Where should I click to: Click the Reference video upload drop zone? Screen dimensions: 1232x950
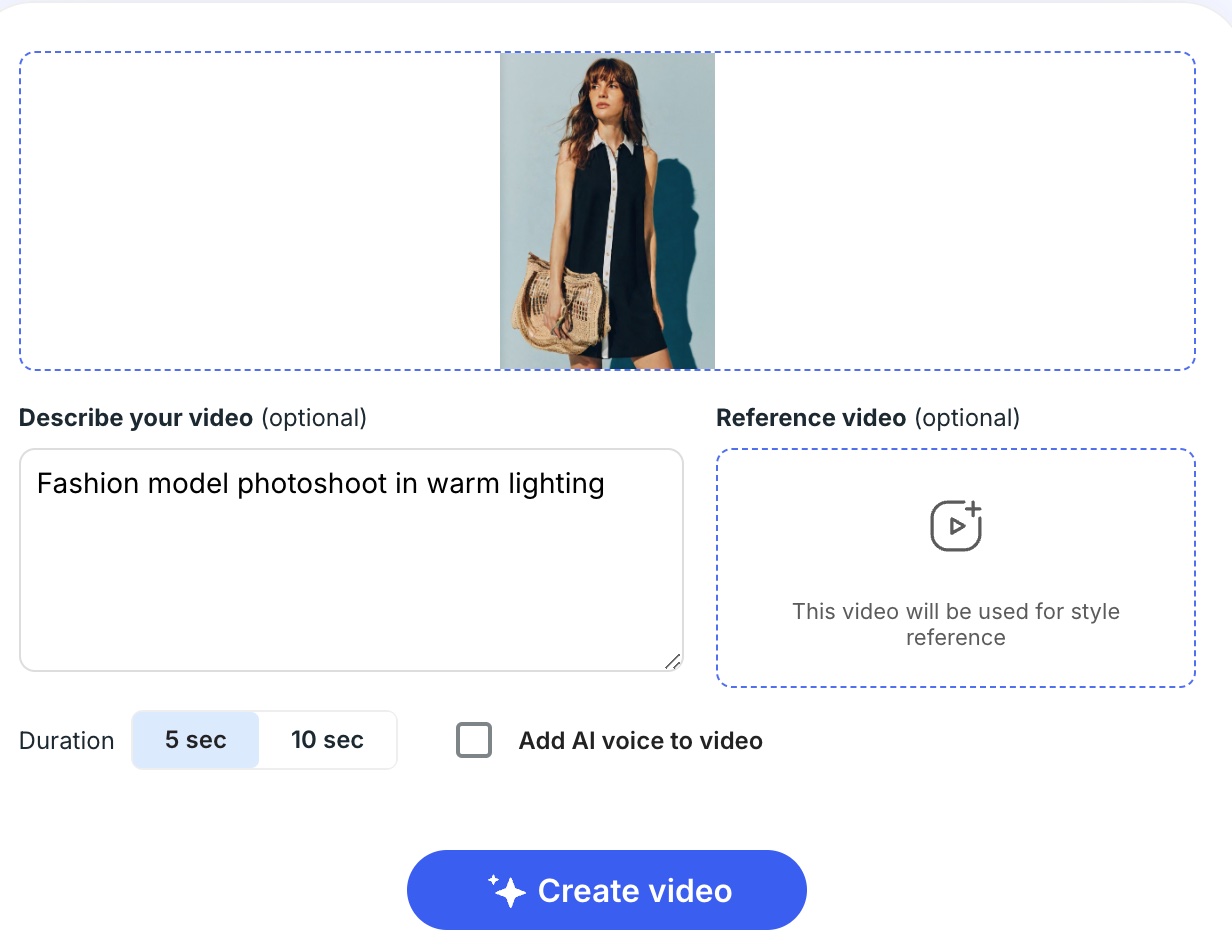pos(955,568)
